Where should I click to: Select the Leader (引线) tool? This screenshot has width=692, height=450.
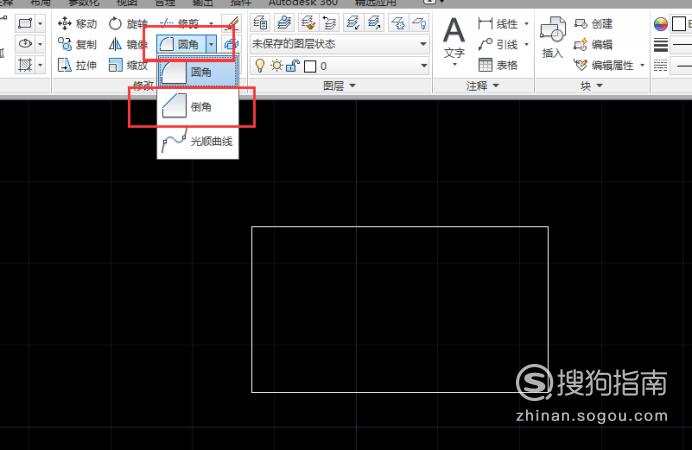tap(498, 44)
